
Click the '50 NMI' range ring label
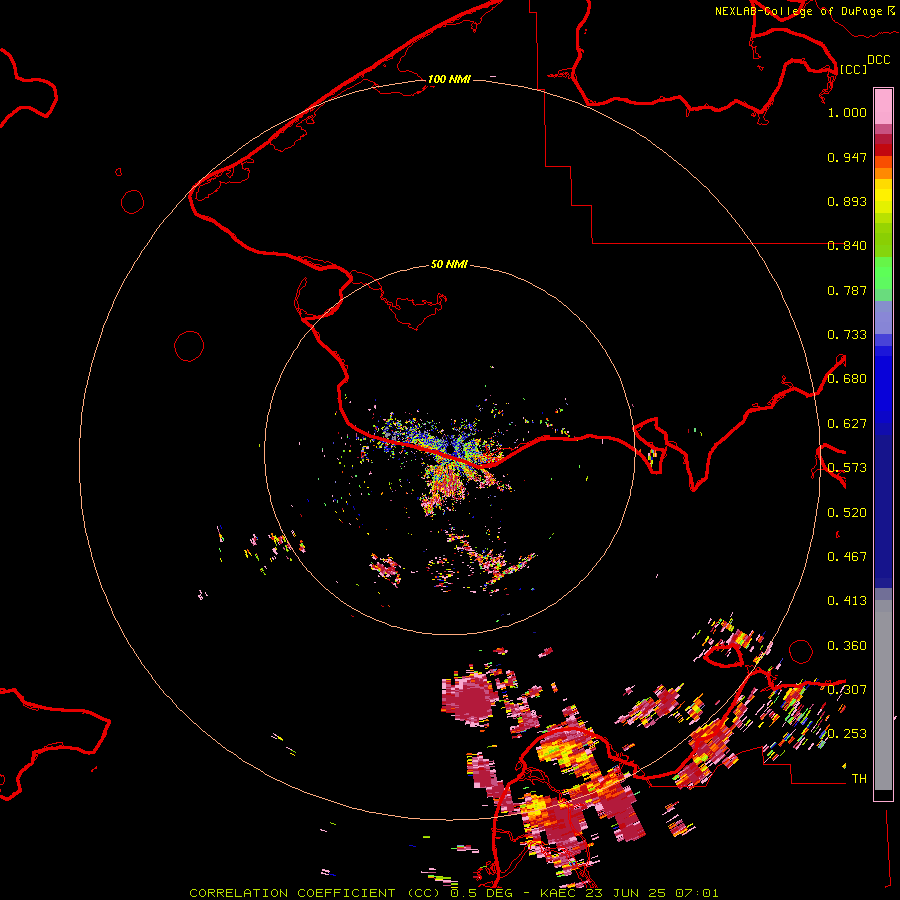pyautogui.click(x=449, y=264)
